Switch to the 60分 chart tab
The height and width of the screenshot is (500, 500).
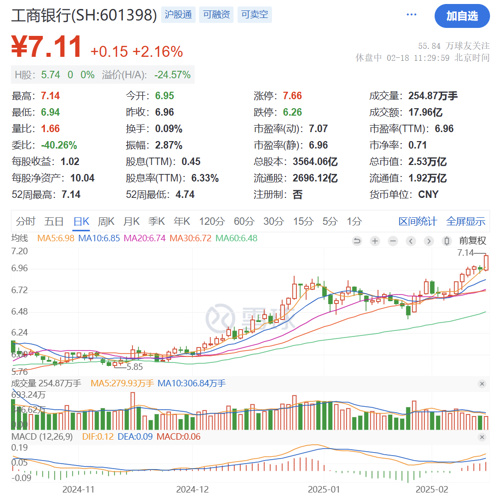[244, 221]
